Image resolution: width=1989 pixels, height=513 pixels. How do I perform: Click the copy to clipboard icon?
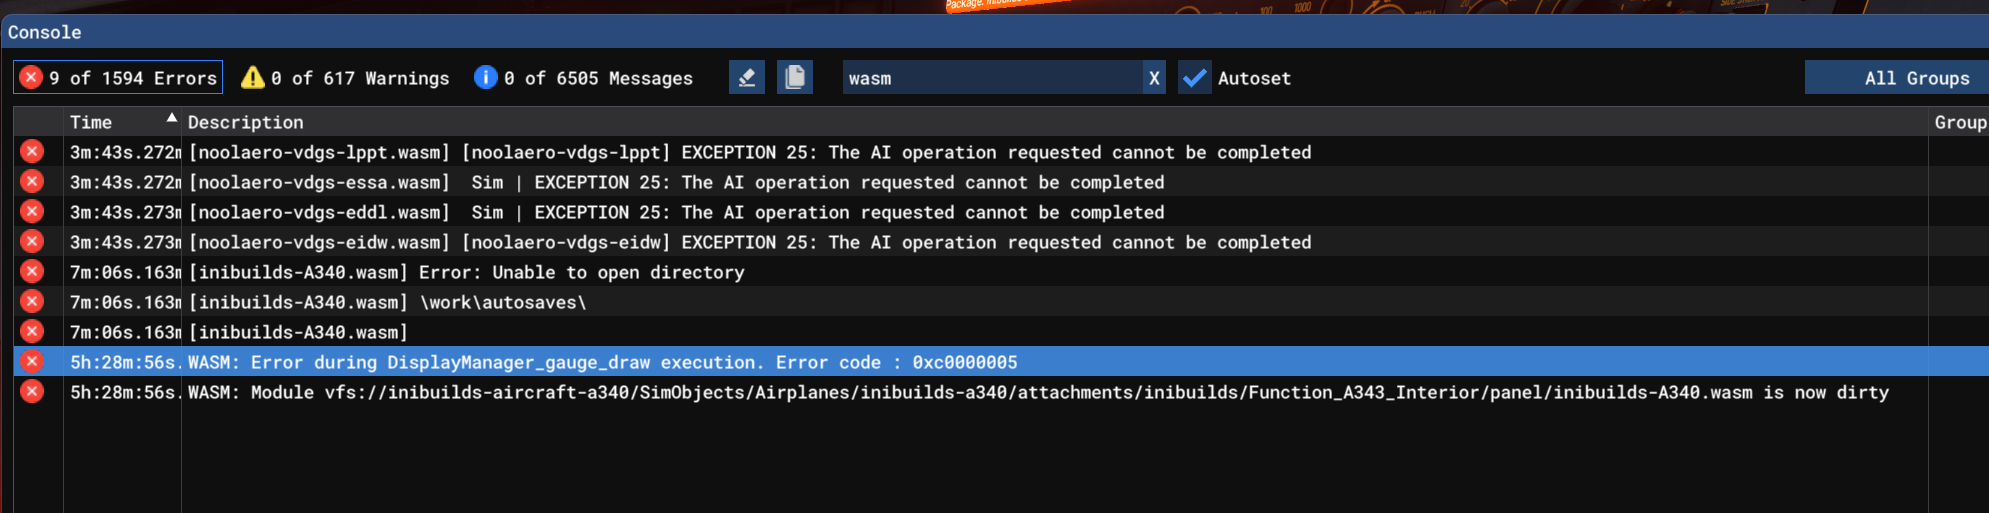(795, 78)
